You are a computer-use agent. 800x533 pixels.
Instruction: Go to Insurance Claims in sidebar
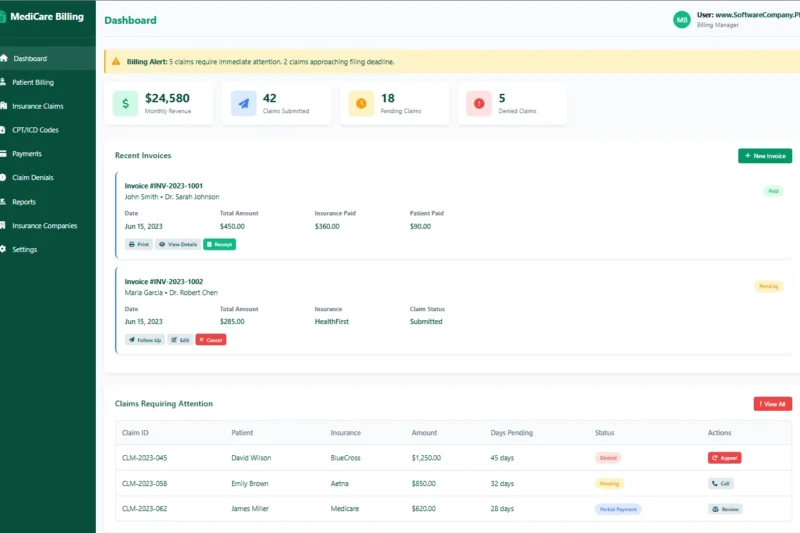tap(47, 106)
